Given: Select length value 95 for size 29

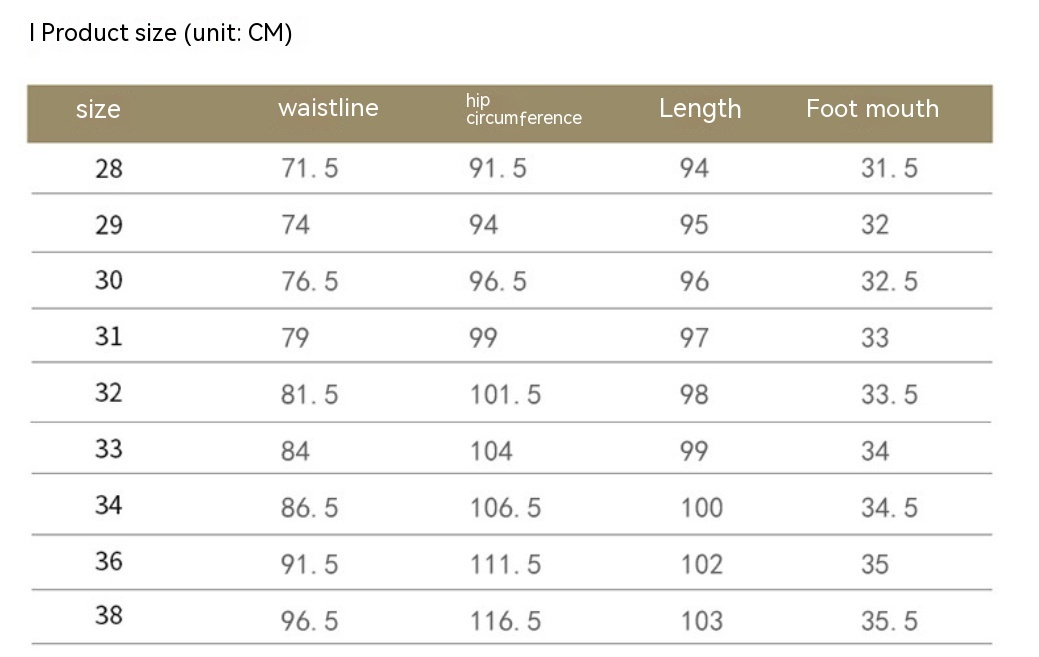Looking at the screenshot, I should pyautogui.click(x=694, y=225).
